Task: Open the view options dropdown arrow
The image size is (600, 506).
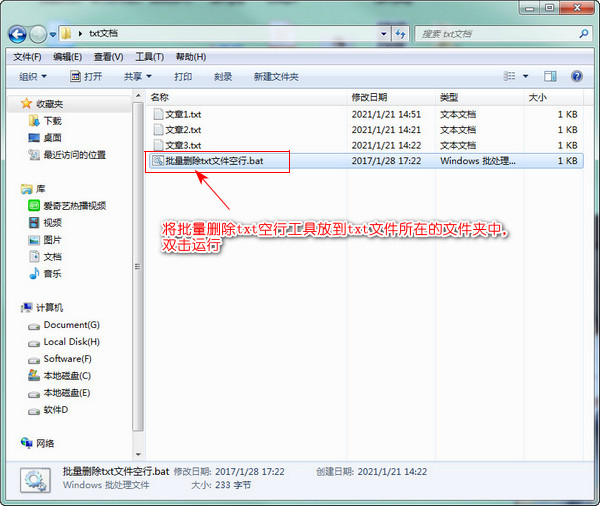Action: 525,76
